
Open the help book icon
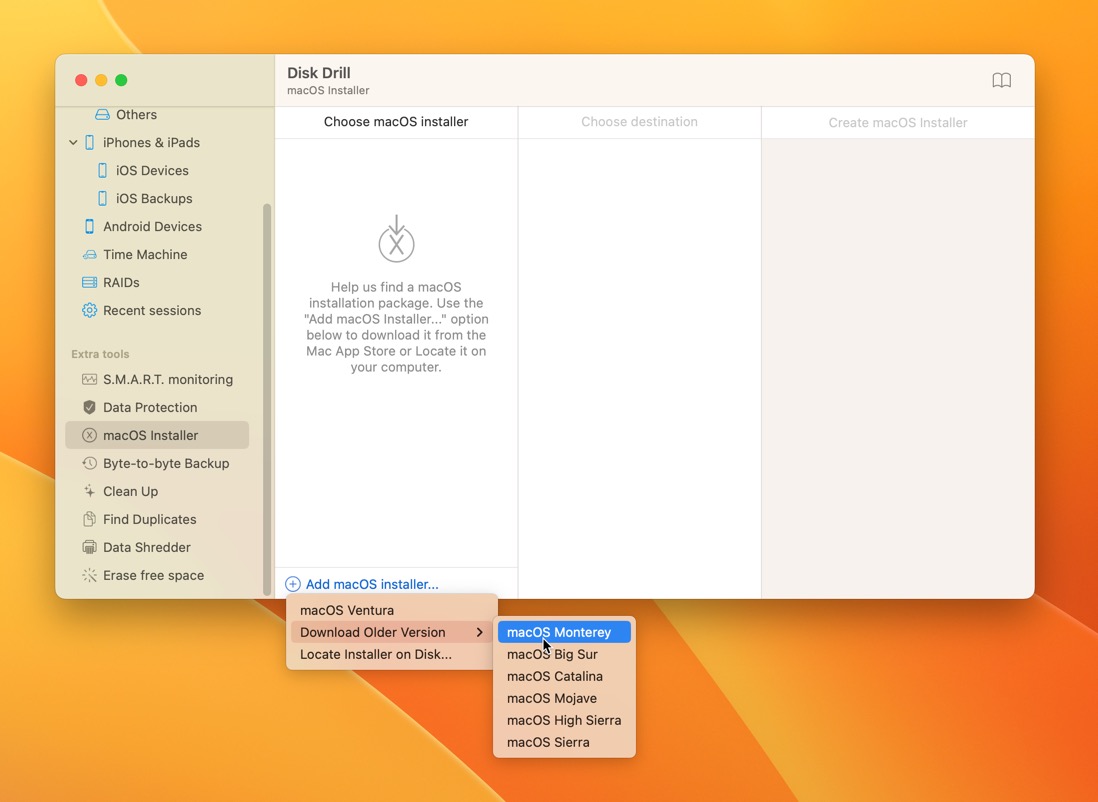point(1001,80)
